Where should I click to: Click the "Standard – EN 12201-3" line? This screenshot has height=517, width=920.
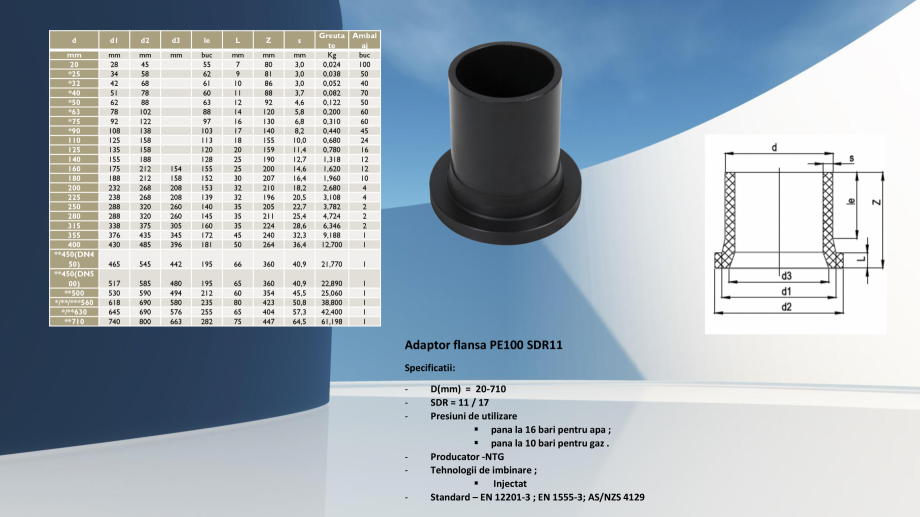pos(537,497)
